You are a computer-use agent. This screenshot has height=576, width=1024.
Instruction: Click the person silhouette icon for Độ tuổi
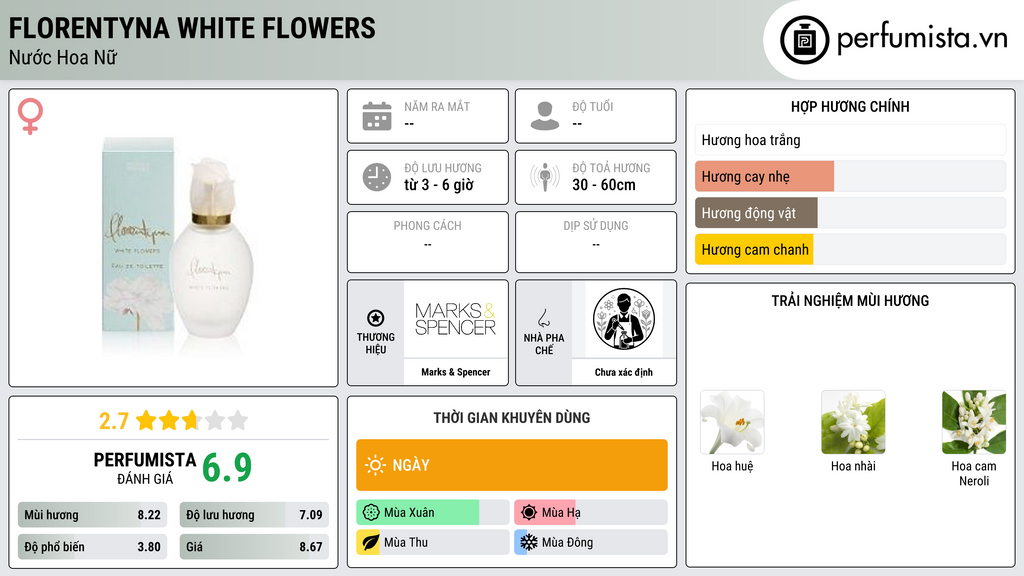coord(545,116)
